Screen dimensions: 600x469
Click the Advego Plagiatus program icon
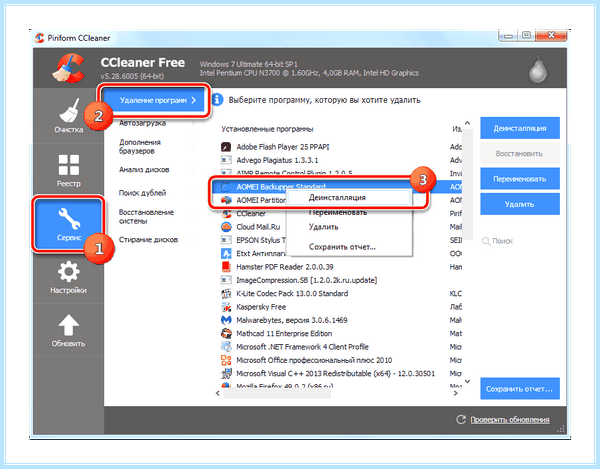[x=226, y=160]
